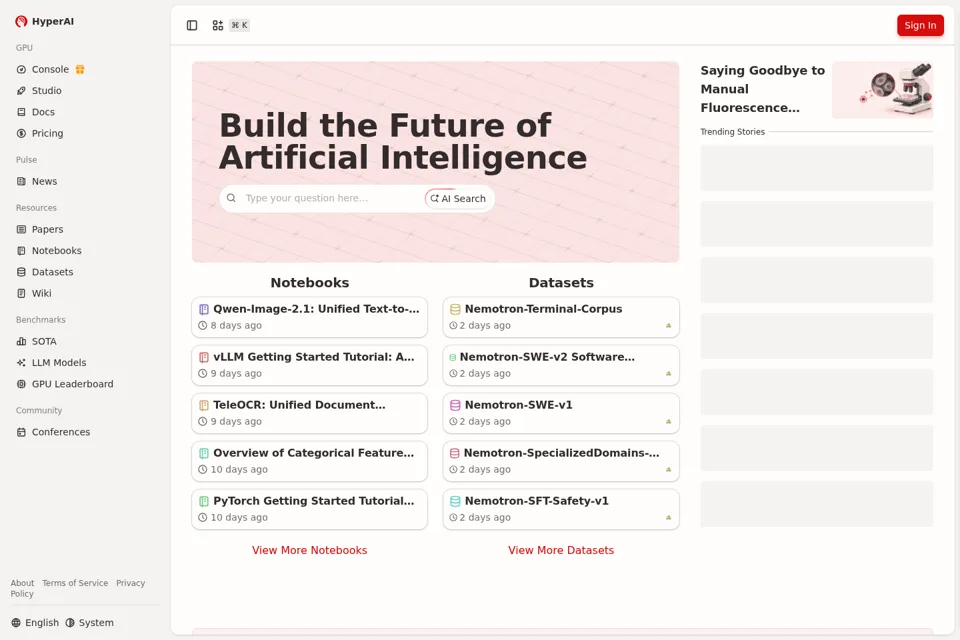Click the Conferences calendar icon
The image size is (960, 640).
(x=21, y=432)
